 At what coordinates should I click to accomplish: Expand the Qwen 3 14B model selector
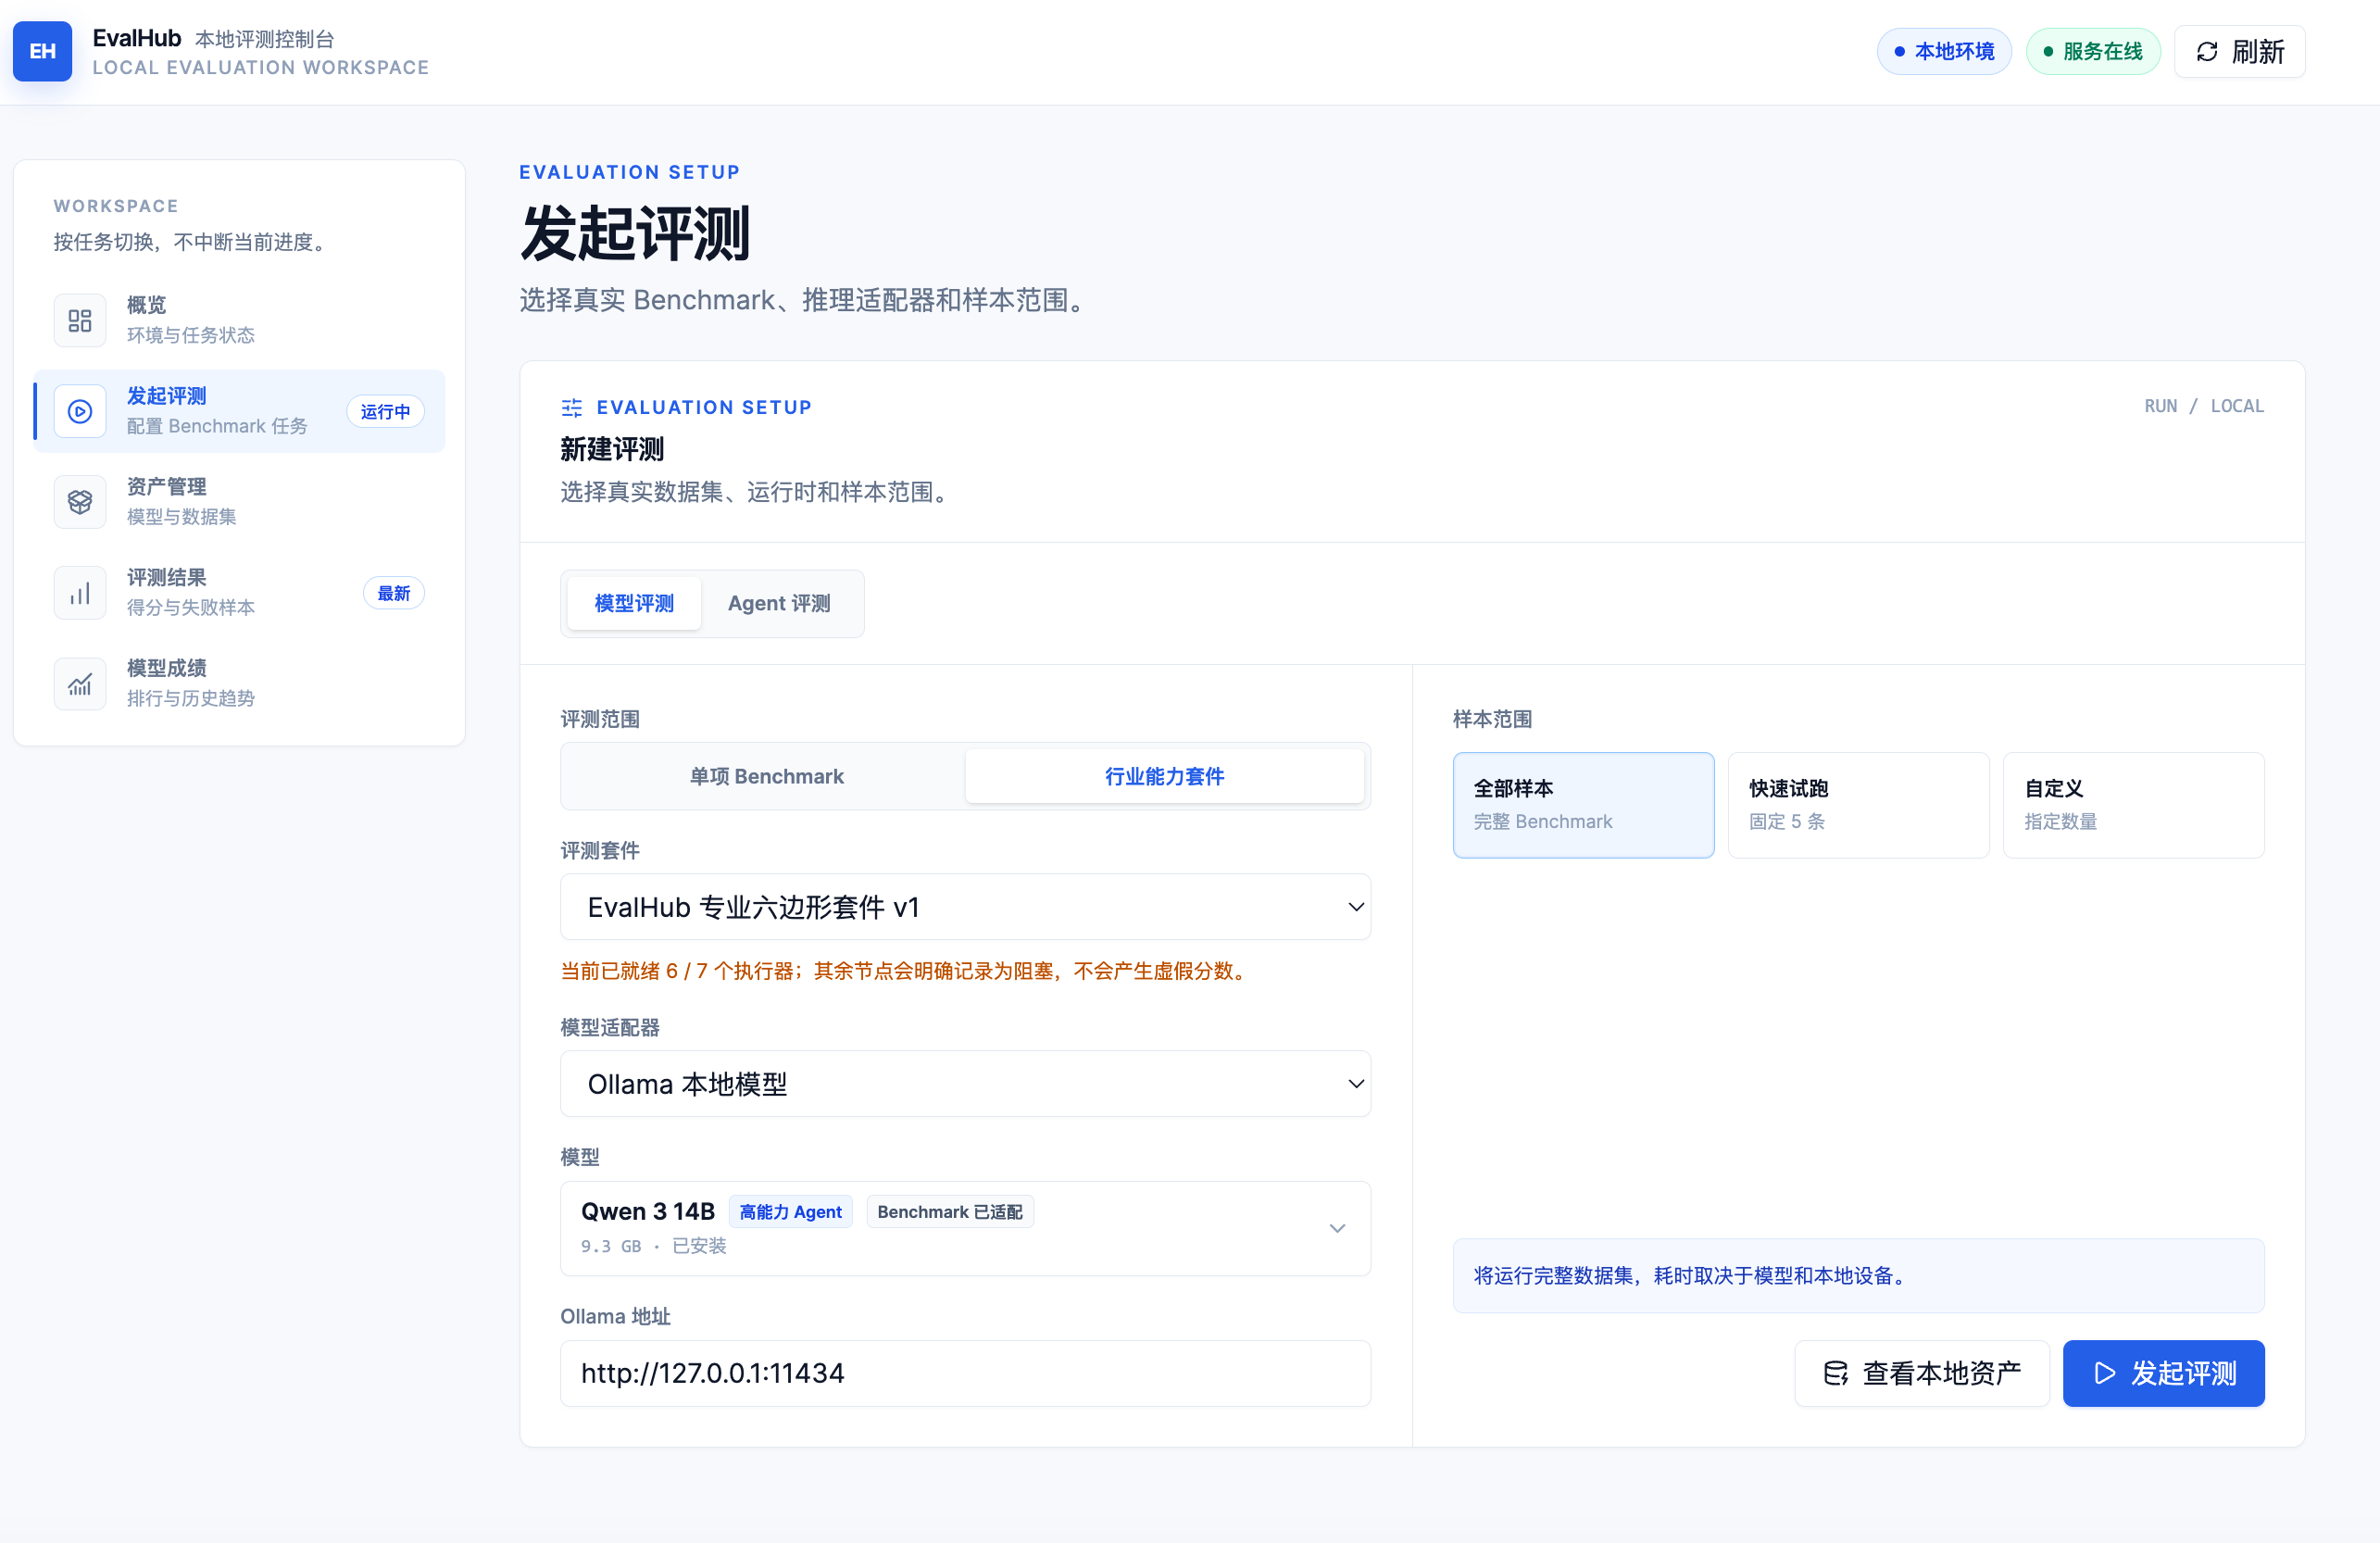(965, 1228)
